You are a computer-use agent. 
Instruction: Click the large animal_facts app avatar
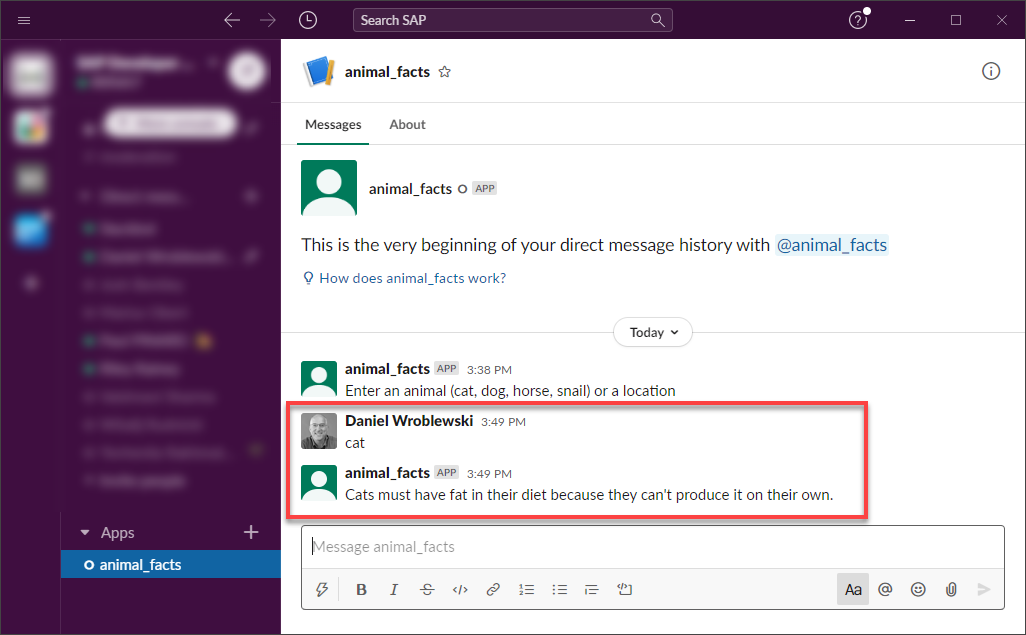pos(328,188)
